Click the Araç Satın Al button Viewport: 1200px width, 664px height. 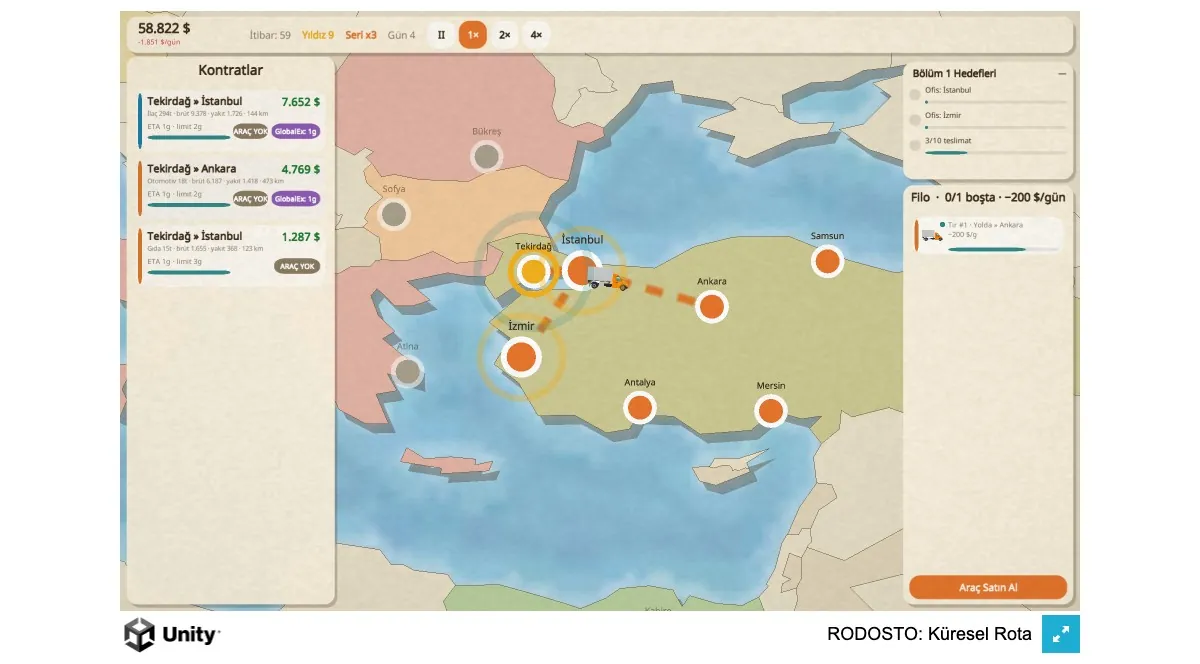[988, 587]
